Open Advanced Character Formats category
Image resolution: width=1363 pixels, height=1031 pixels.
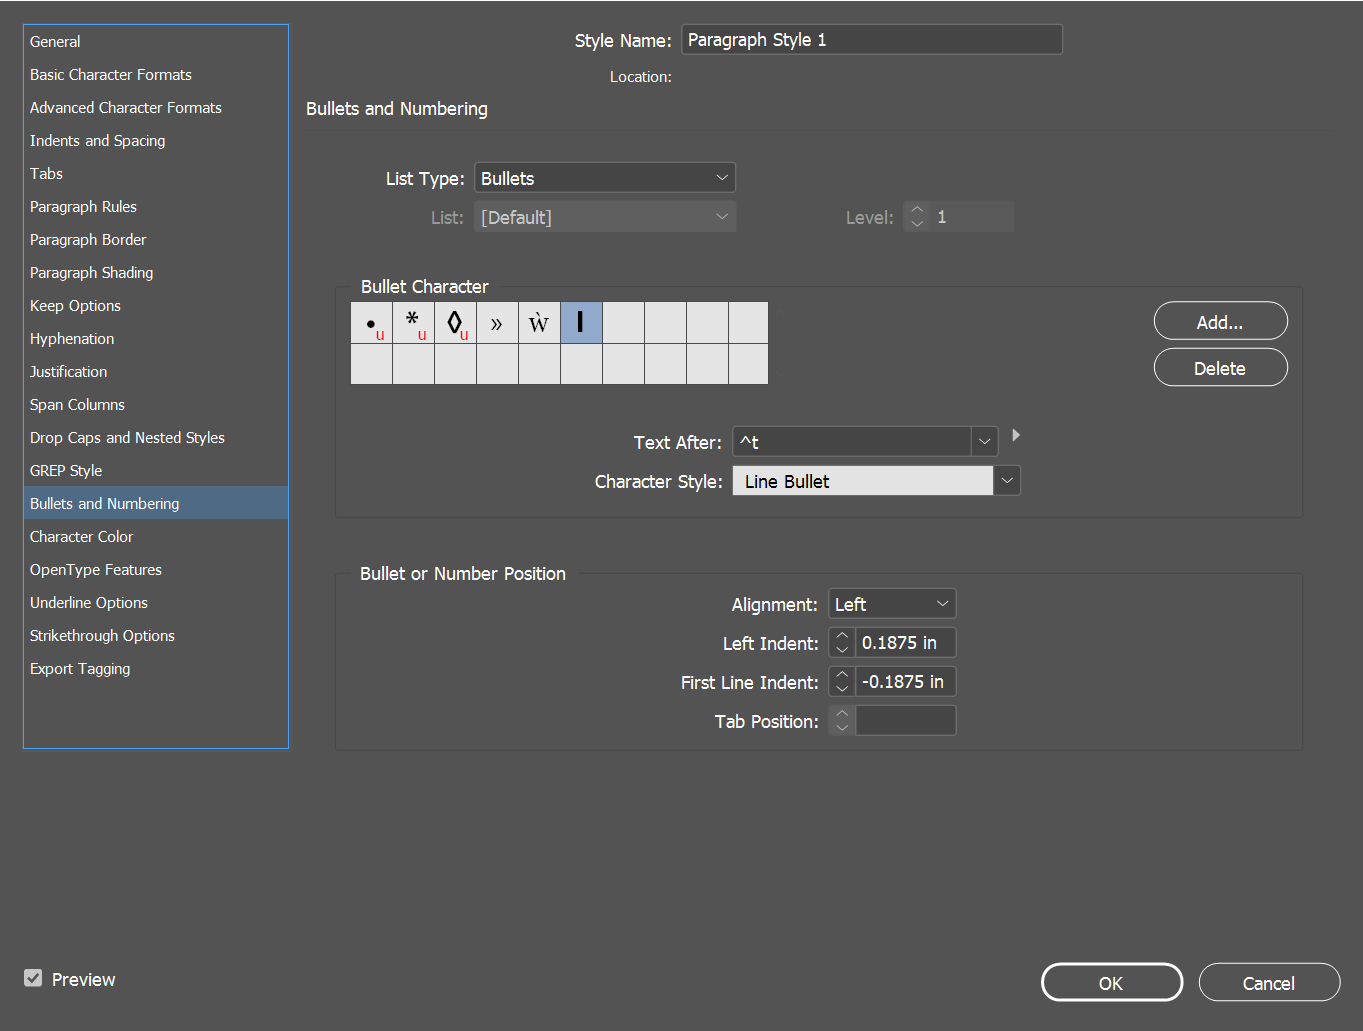[x=156, y=108]
